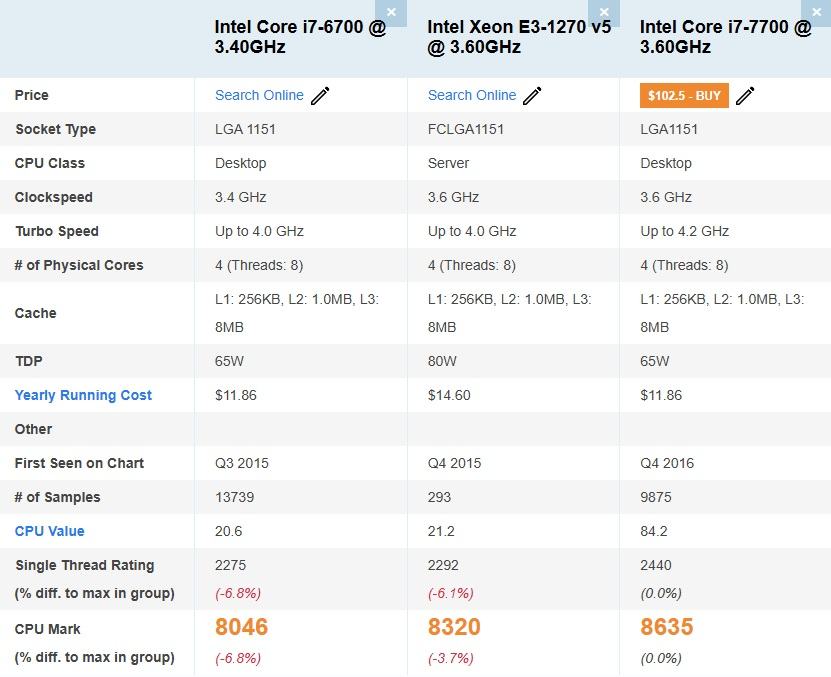Viewport: 831px width, 677px height.
Task: Remove the Xeon E3-1270 v5 column
Action: [x=604, y=12]
